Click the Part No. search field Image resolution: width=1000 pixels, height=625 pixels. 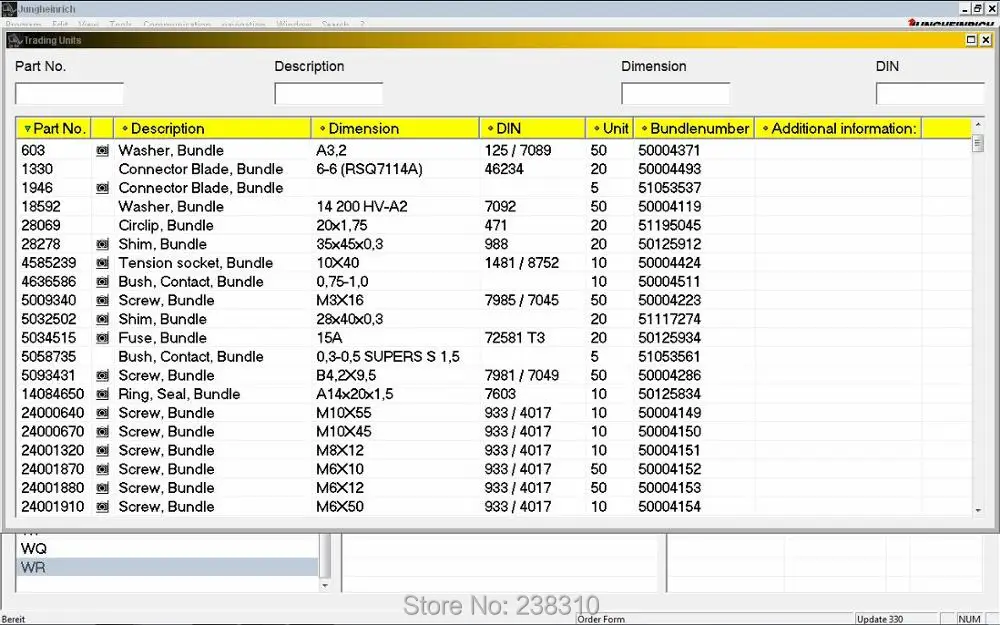click(70, 94)
